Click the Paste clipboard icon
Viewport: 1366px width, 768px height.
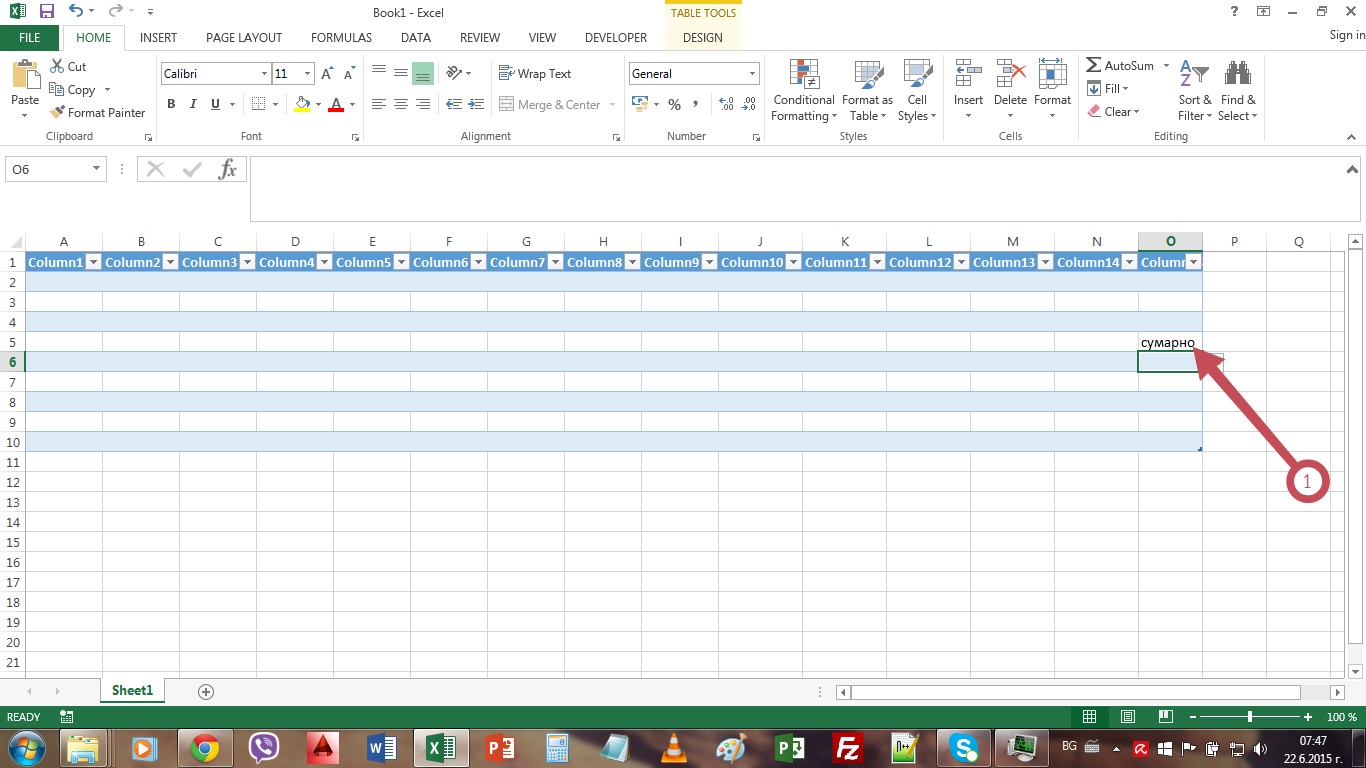[24, 75]
